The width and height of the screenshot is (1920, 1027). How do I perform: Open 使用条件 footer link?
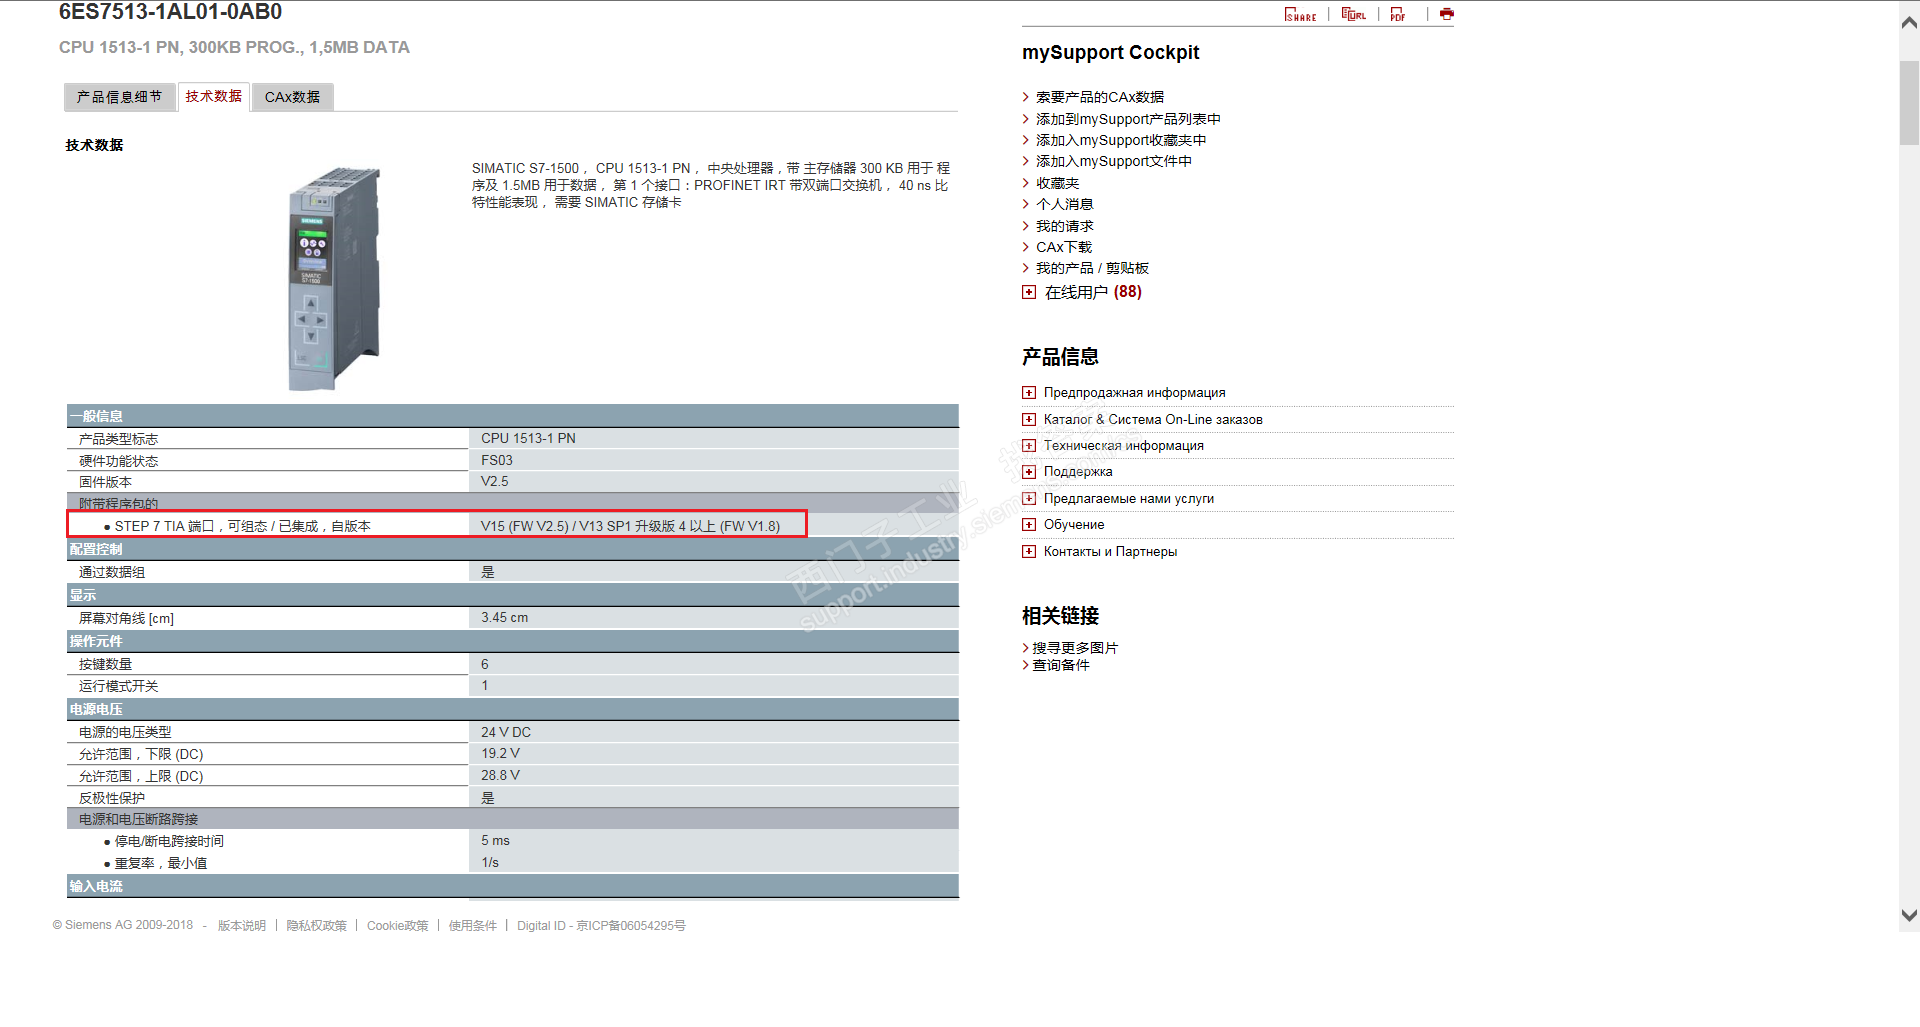(473, 926)
